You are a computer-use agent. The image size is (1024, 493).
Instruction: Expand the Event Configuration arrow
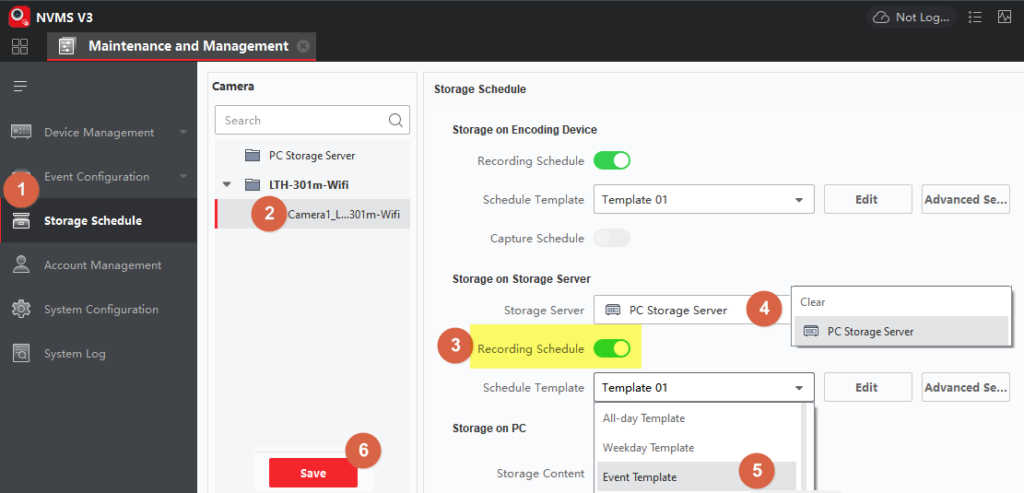click(184, 177)
